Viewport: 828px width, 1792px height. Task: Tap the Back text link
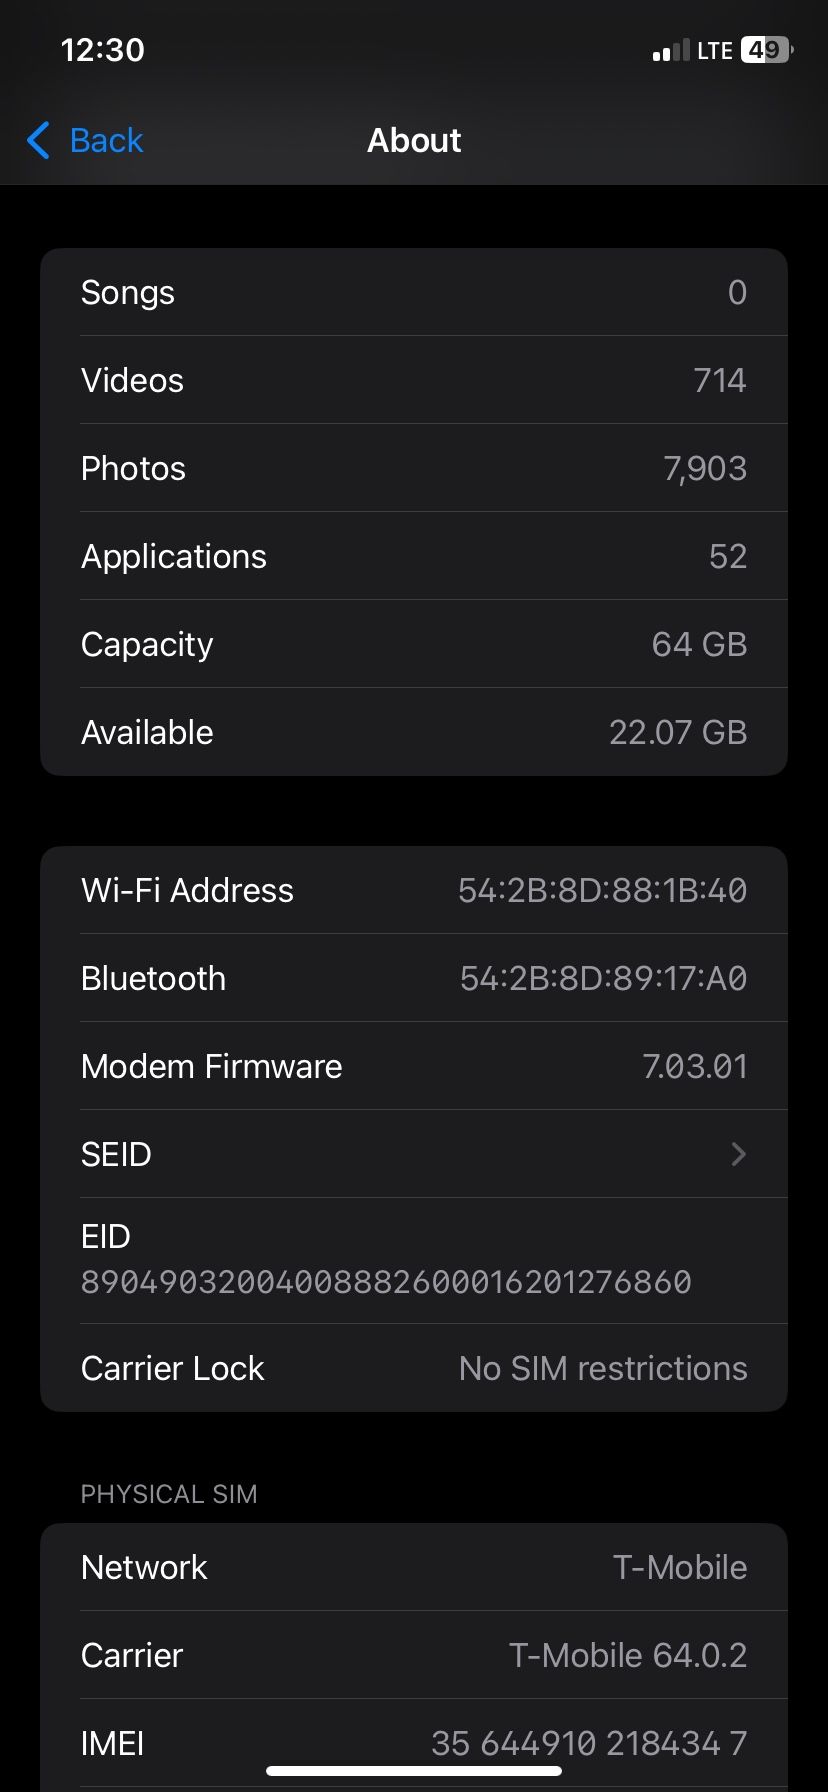106,141
